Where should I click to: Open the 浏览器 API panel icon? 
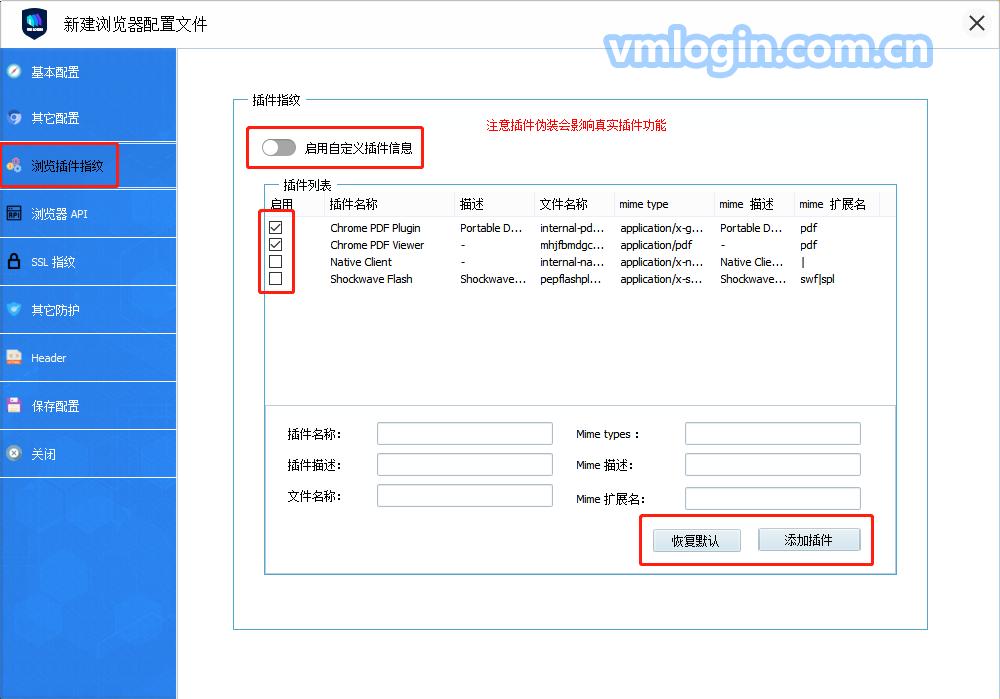pyautogui.click(x=15, y=214)
